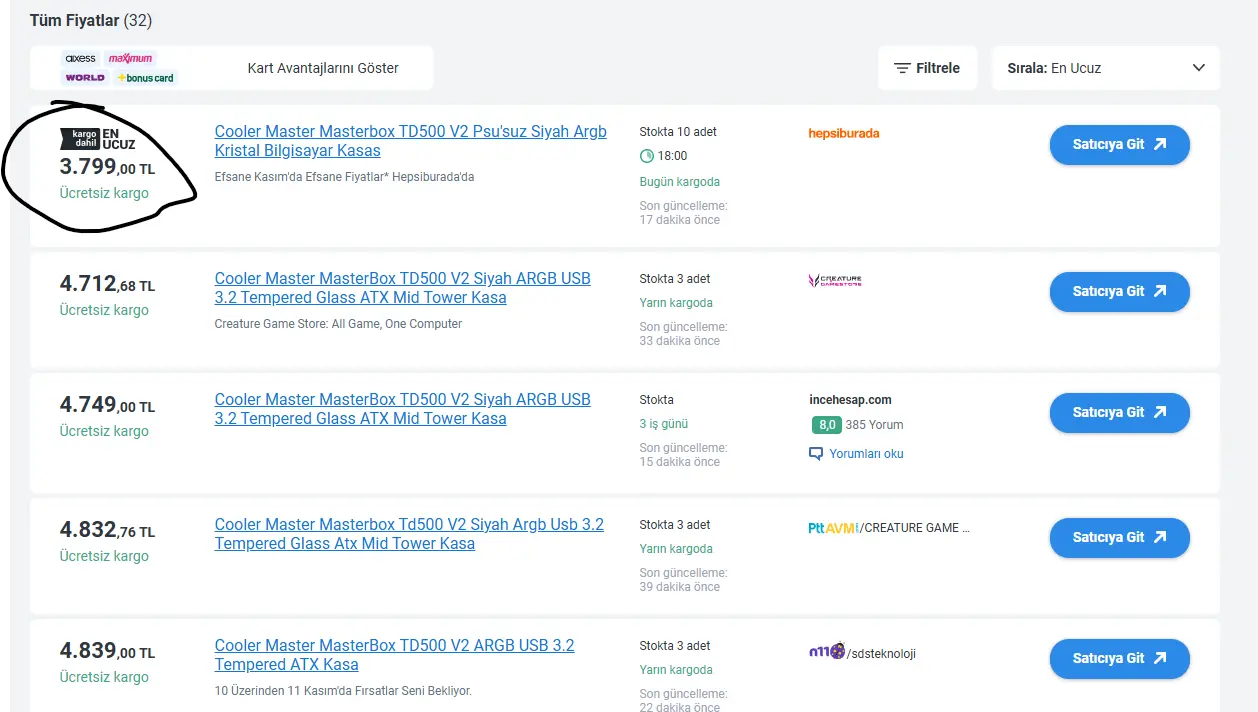
Task: Click the 4.749,00 TL price
Action: pos(107,406)
